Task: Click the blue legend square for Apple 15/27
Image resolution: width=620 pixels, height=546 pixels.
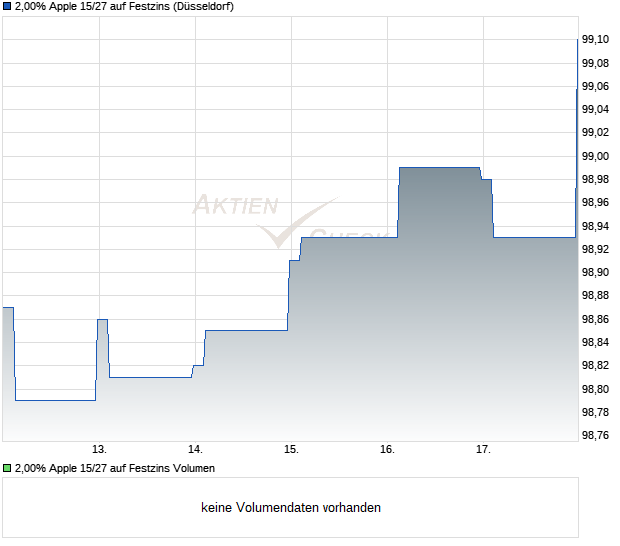Action: 7,7
